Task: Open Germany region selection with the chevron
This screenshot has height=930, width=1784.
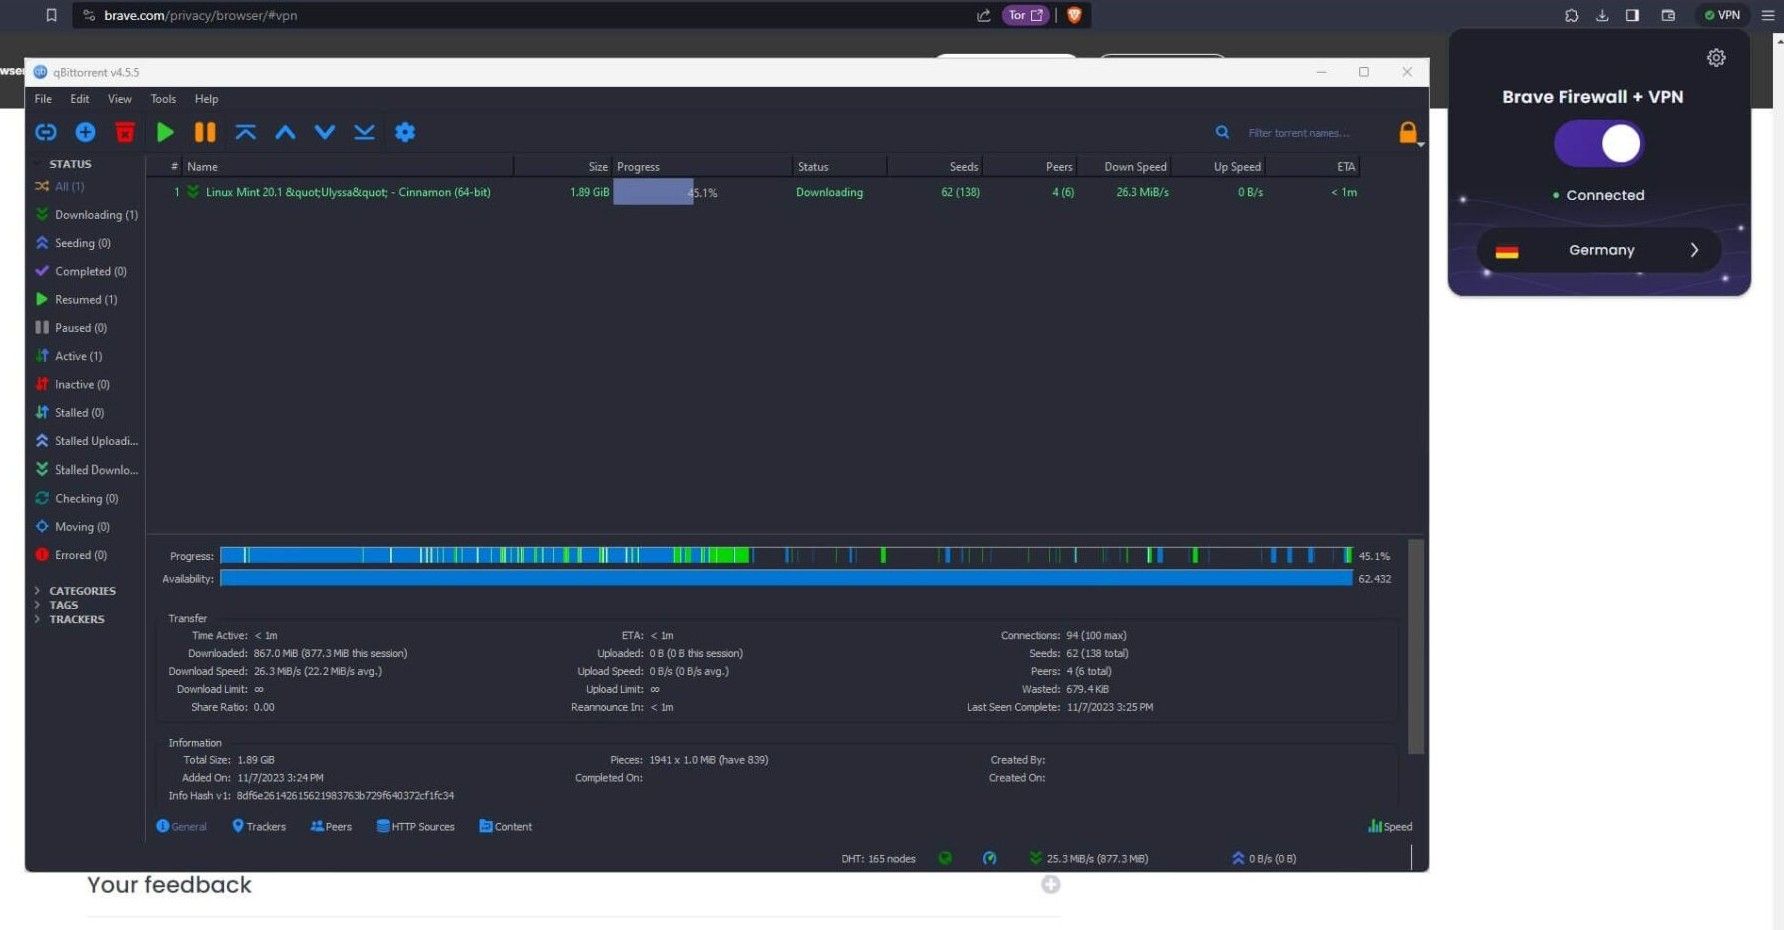Action: point(1694,250)
